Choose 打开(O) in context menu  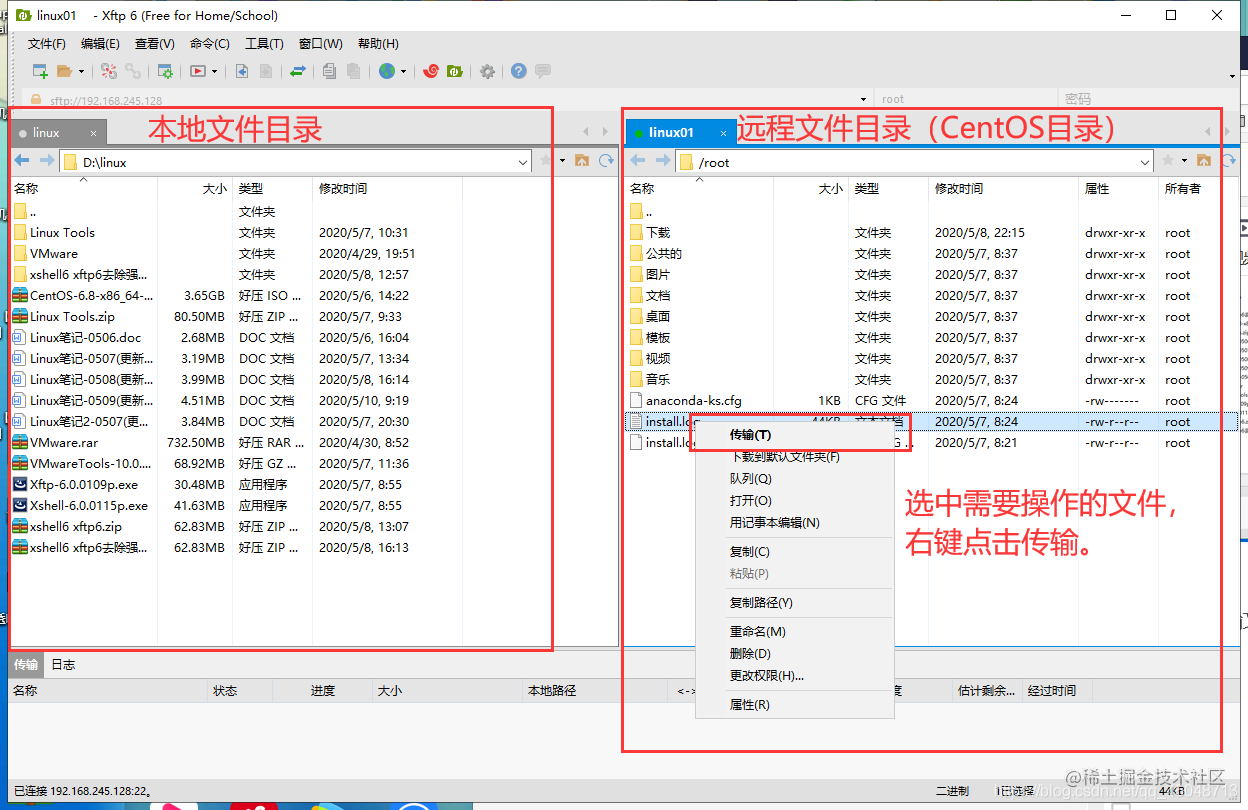pos(794,501)
